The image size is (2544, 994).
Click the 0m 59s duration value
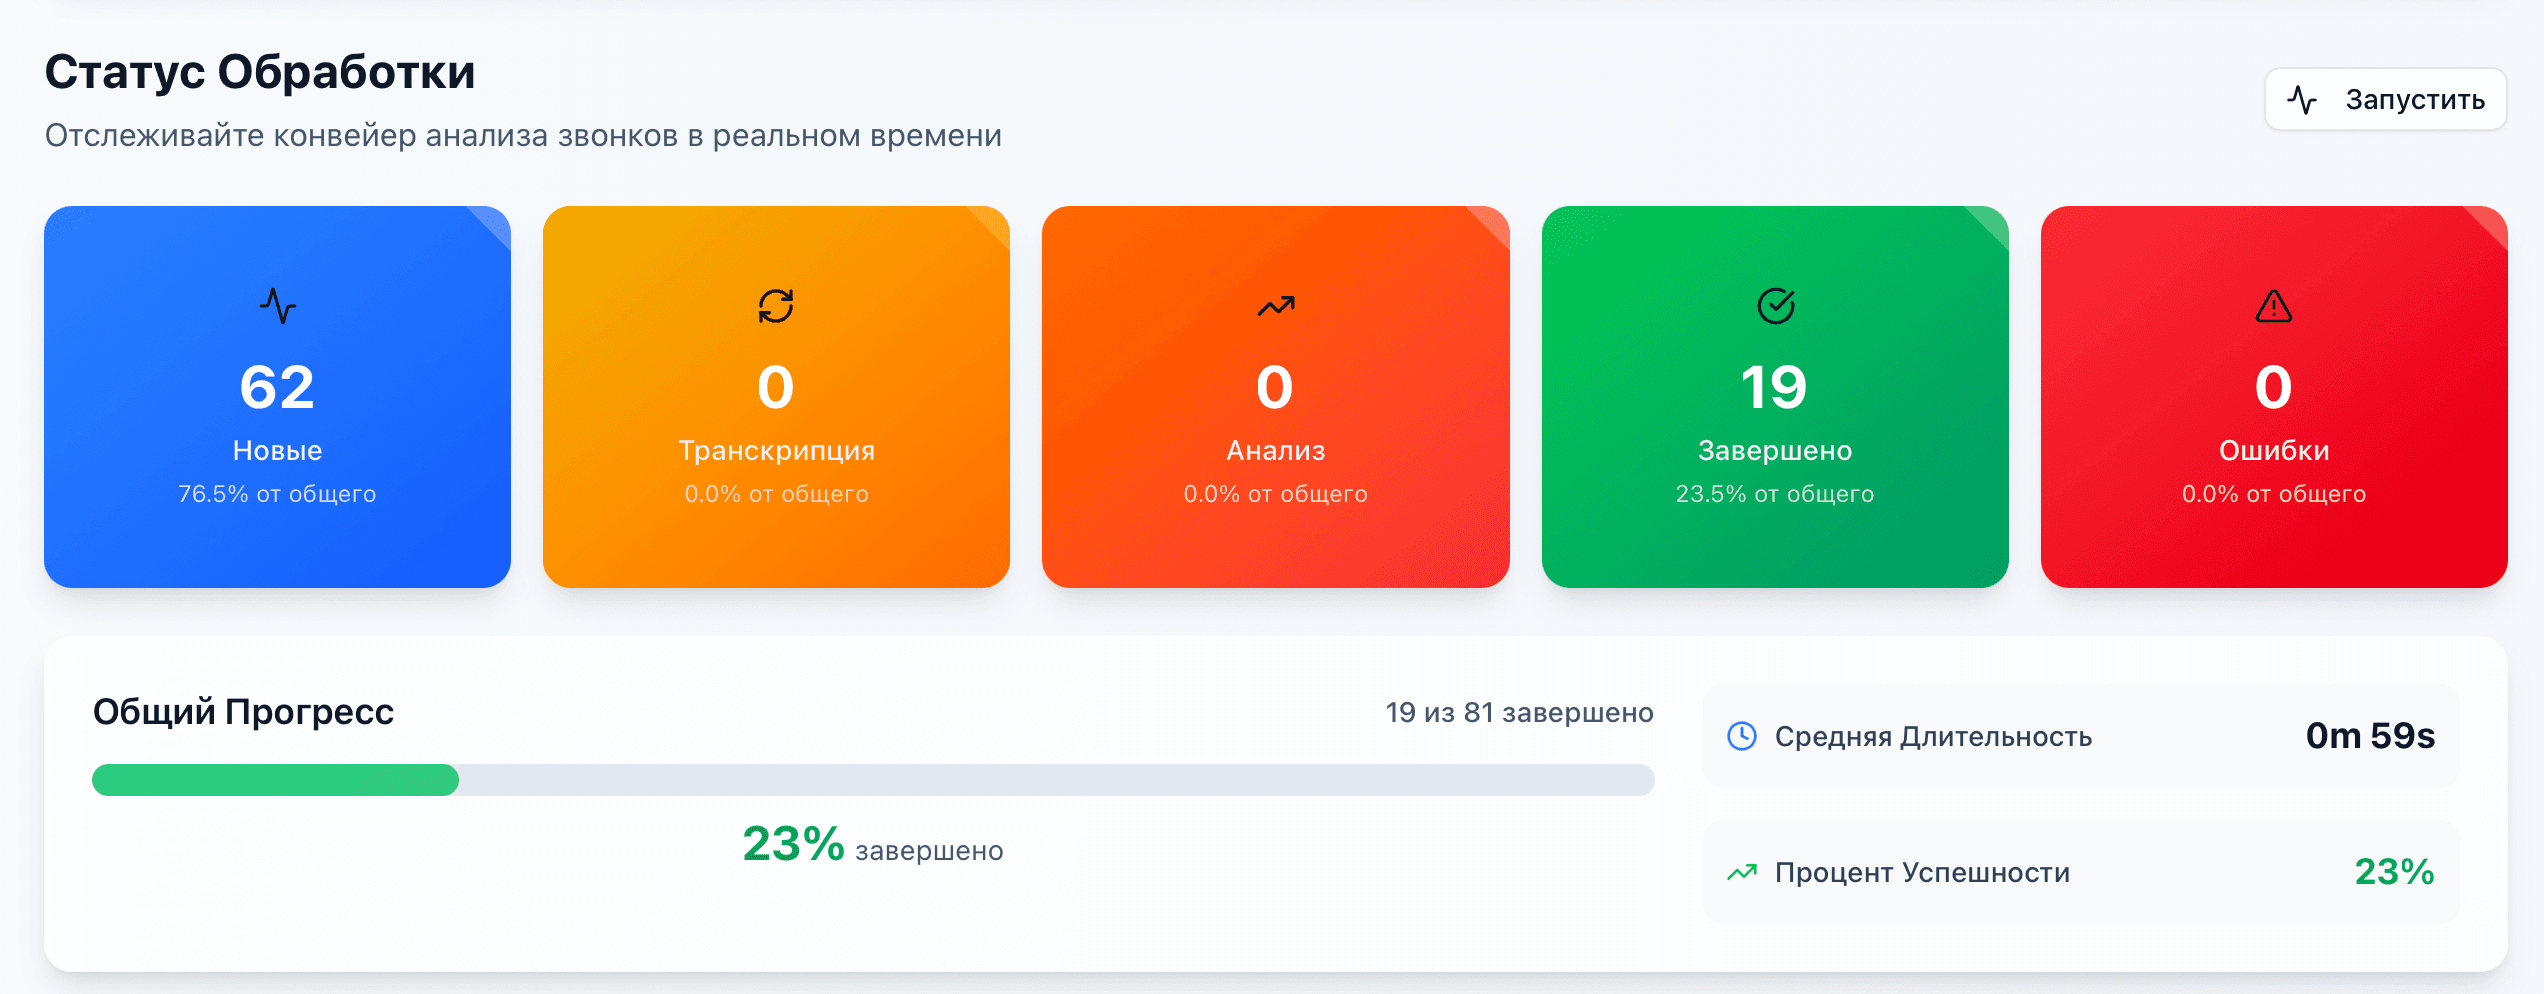[2370, 736]
